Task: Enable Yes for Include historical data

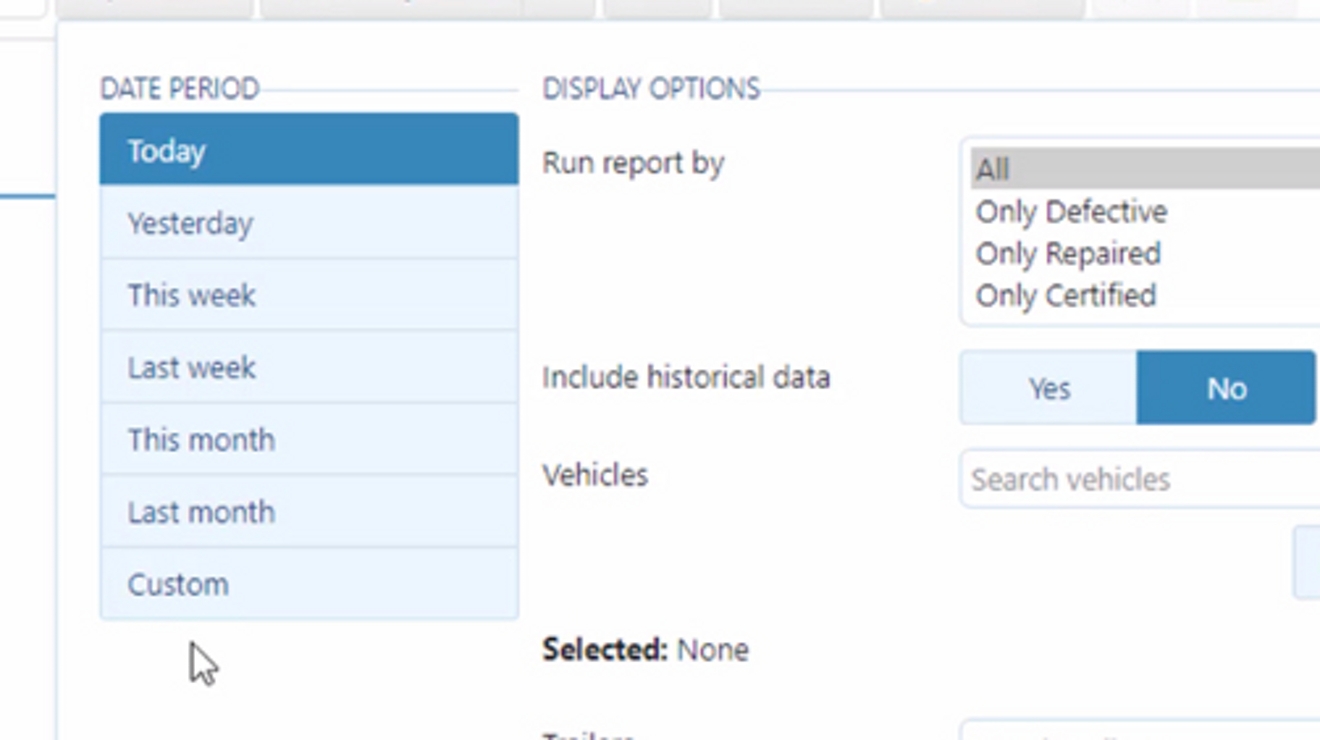Action: click(x=1048, y=388)
